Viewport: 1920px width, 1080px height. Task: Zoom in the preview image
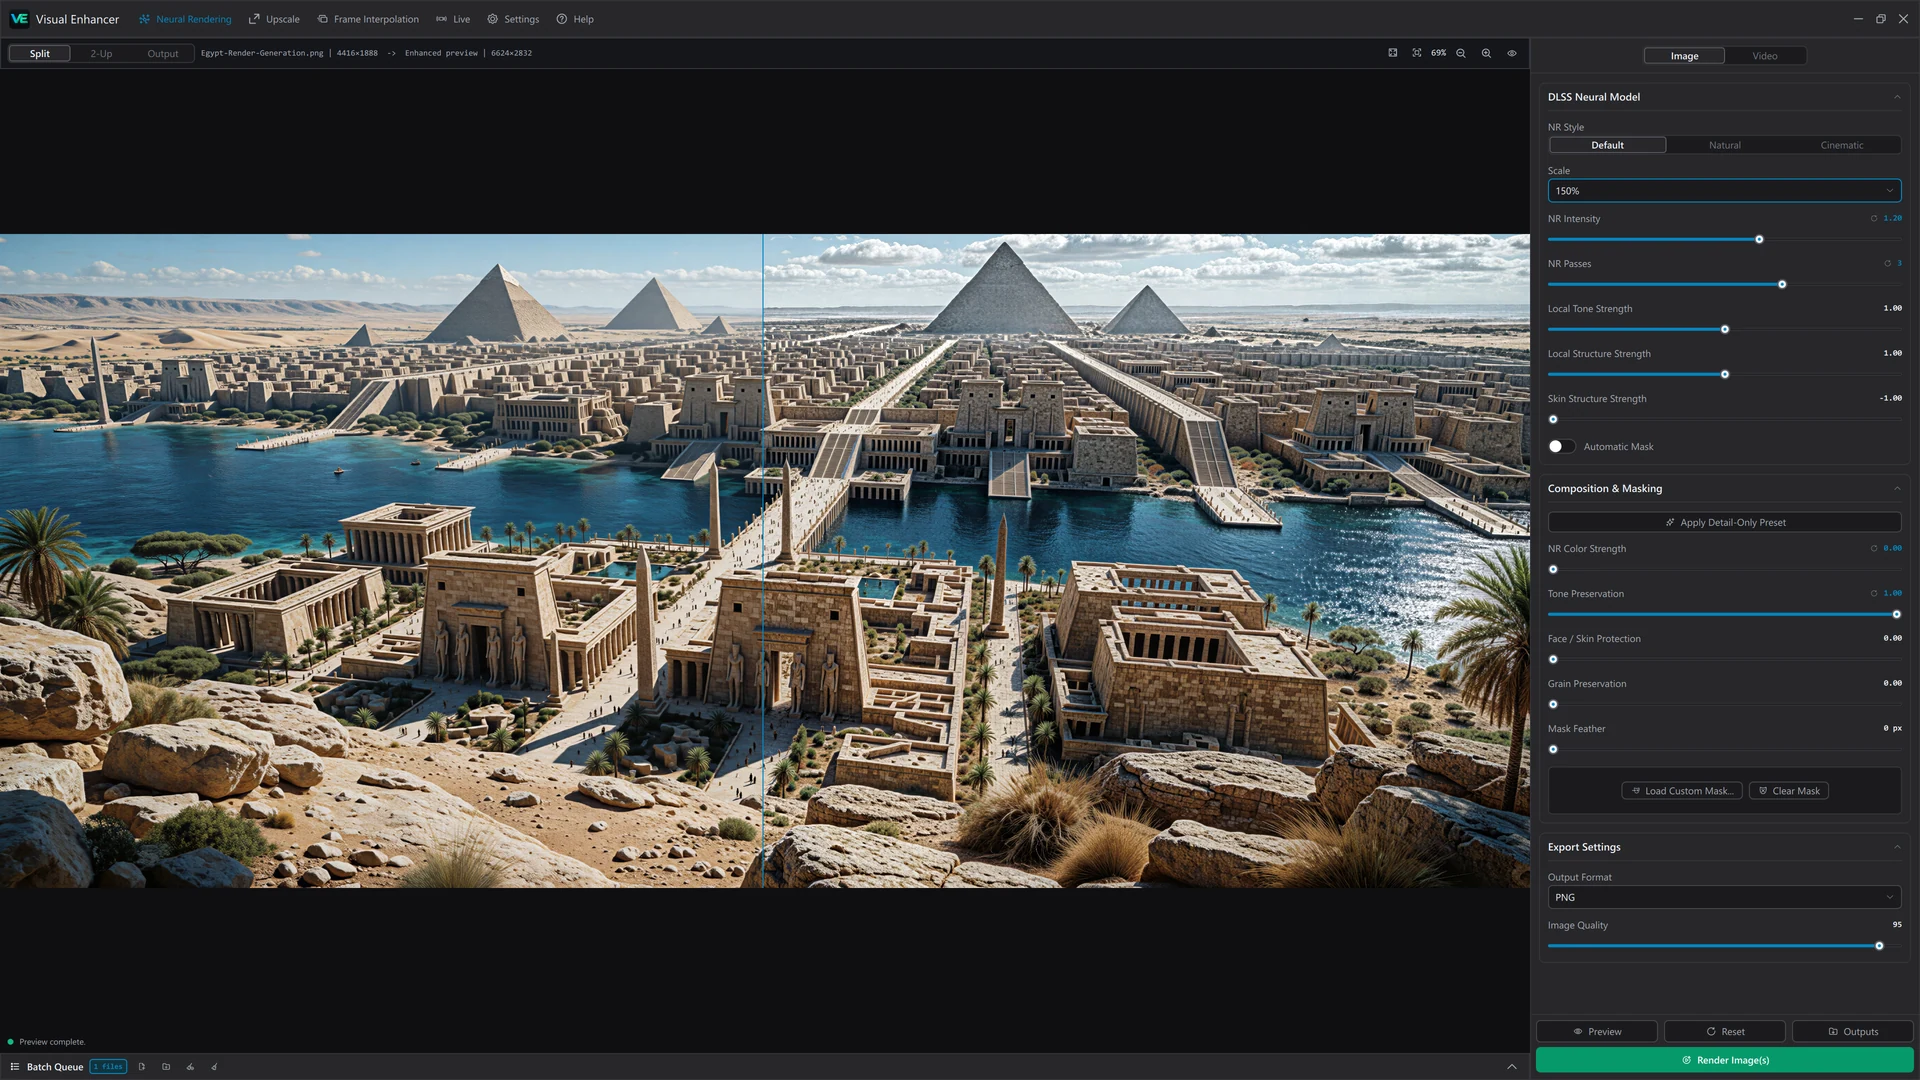coord(1486,53)
